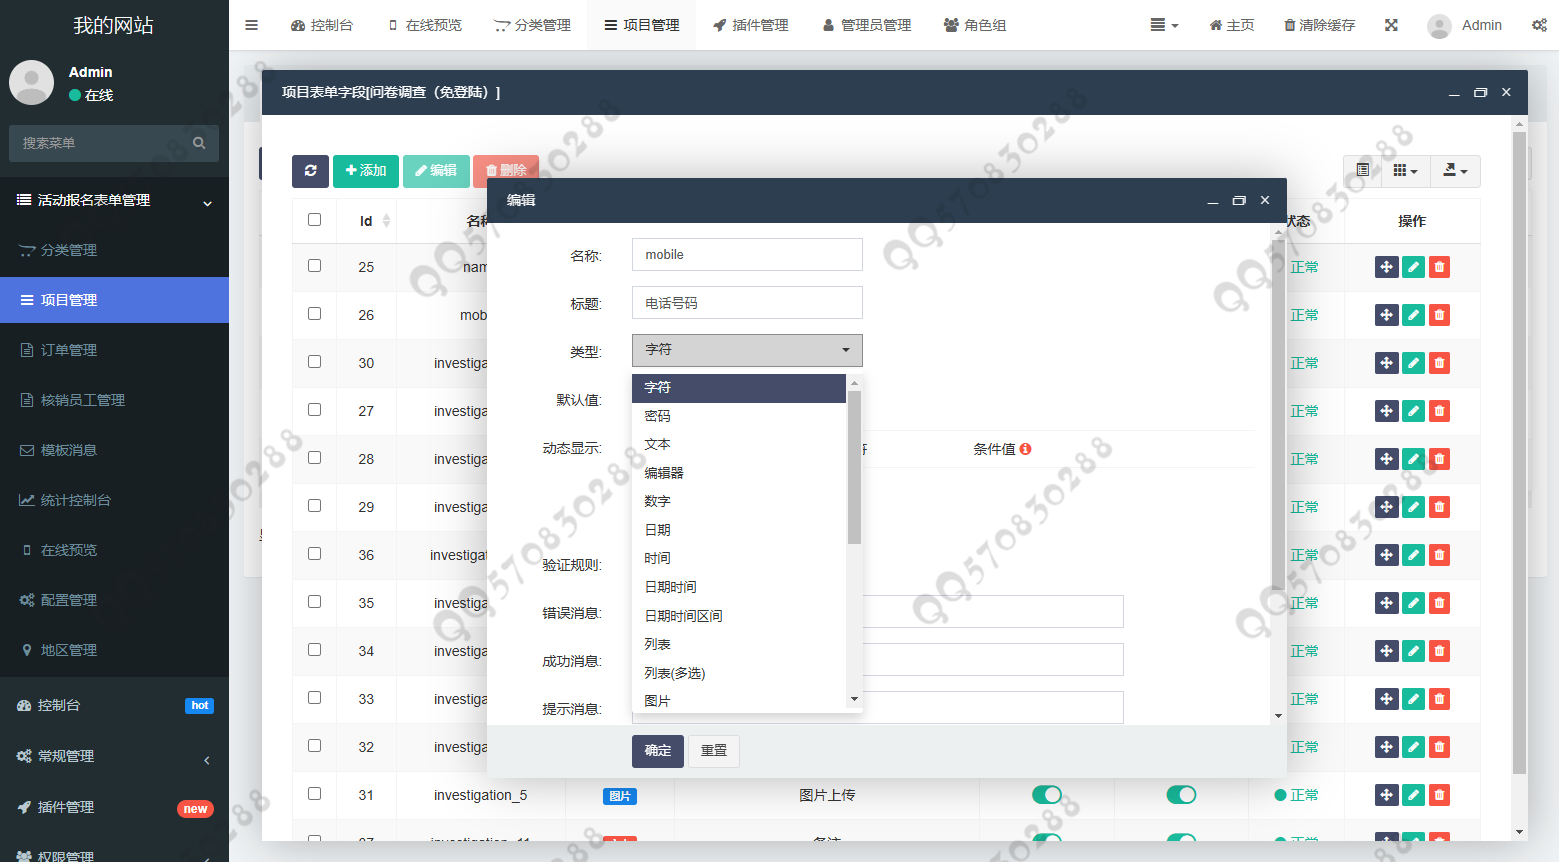
Task: Click the table view toggle icon
Action: coord(1362,171)
